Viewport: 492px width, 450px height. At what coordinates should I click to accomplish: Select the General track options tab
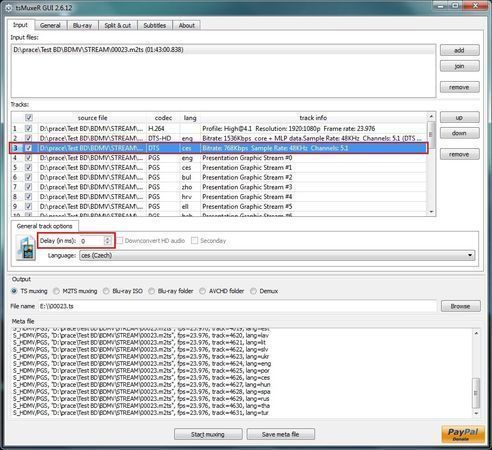(x=45, y=226)
